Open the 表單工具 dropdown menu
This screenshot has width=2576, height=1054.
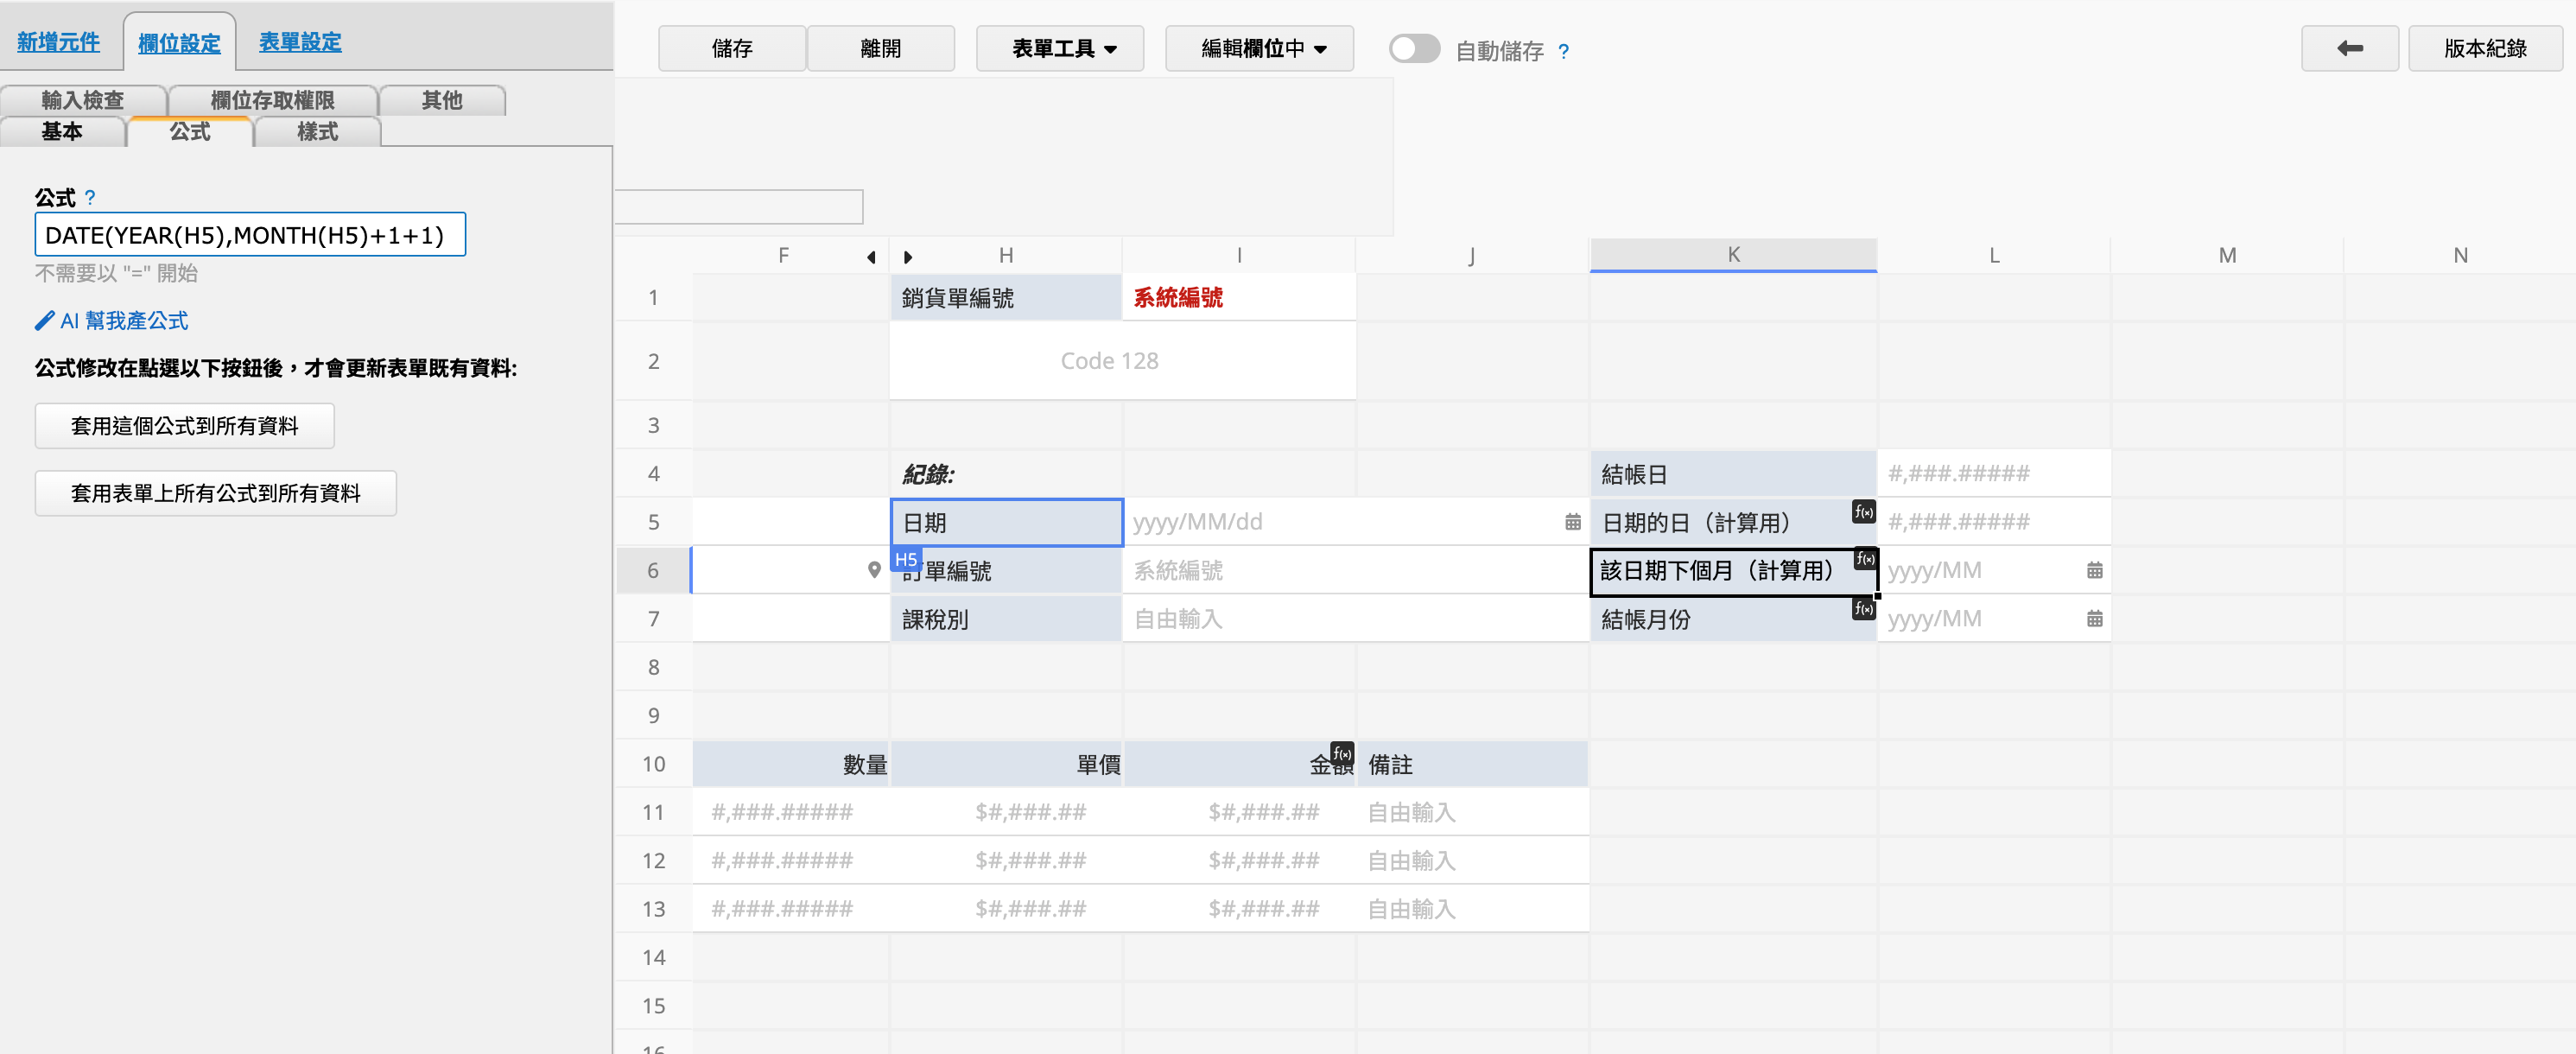pos(1061,48)
